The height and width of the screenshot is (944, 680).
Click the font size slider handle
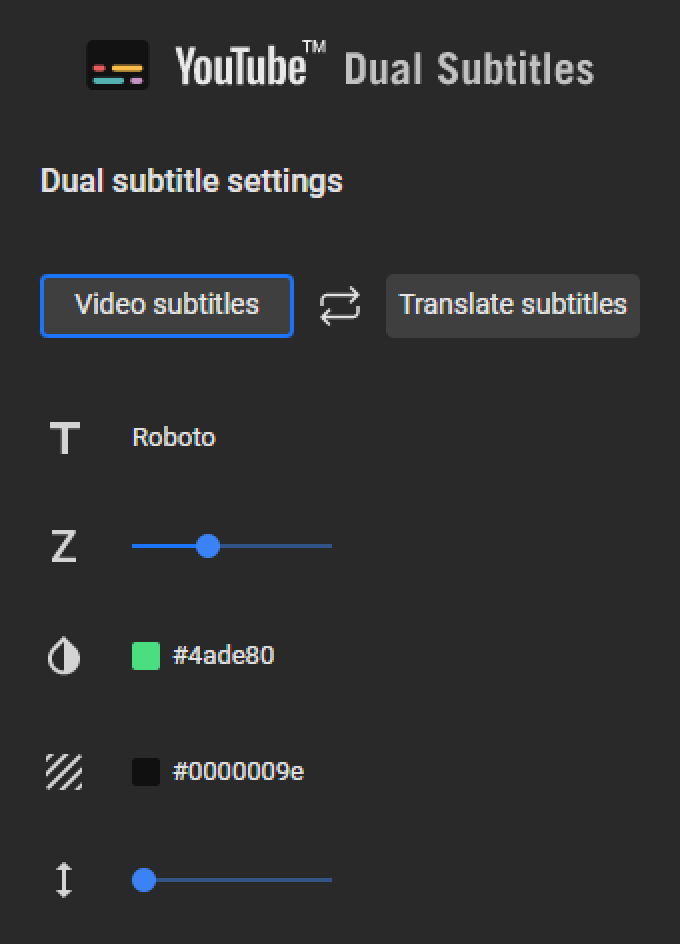[x=207, y=546]
